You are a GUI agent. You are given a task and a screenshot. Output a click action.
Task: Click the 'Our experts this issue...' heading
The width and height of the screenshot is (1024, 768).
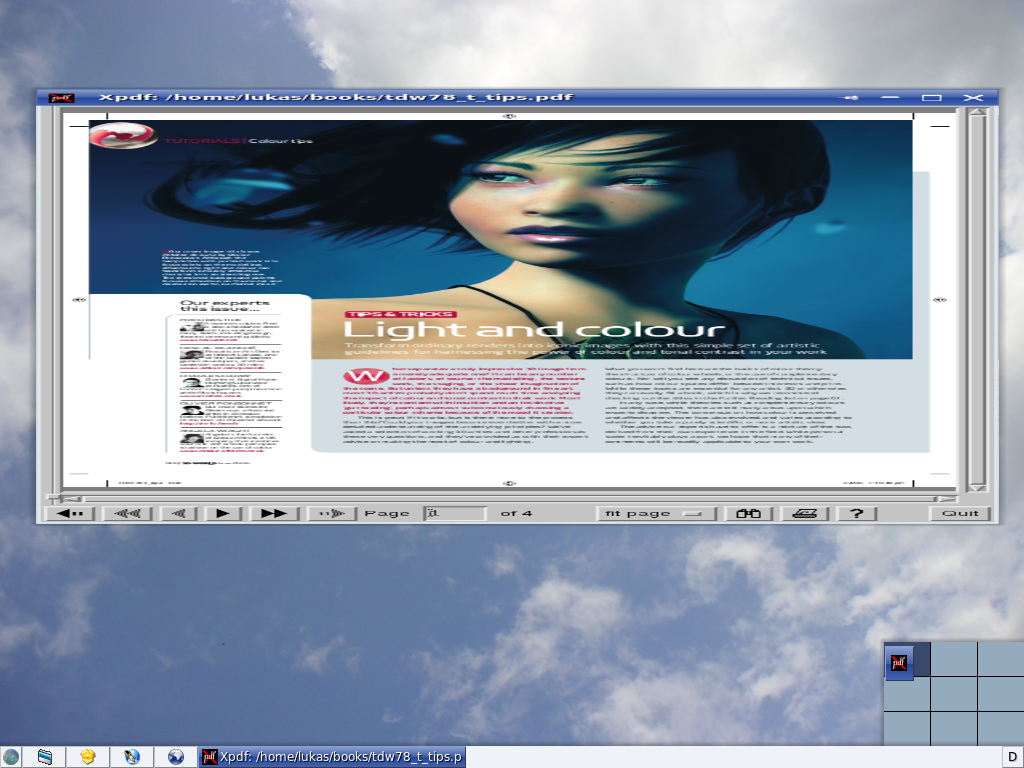tap(225, 305)
